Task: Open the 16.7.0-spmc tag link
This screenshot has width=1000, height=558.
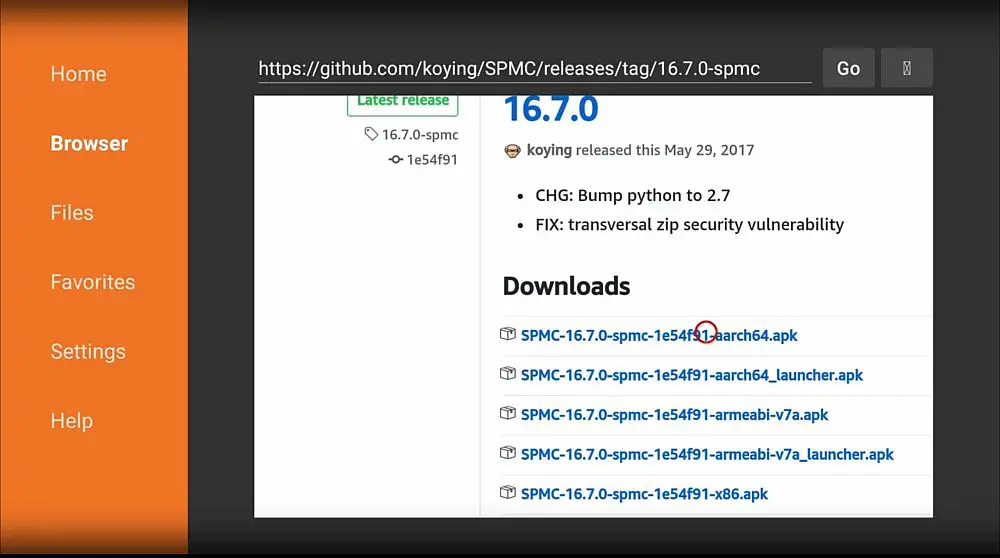Action: [x=420, y=135]
